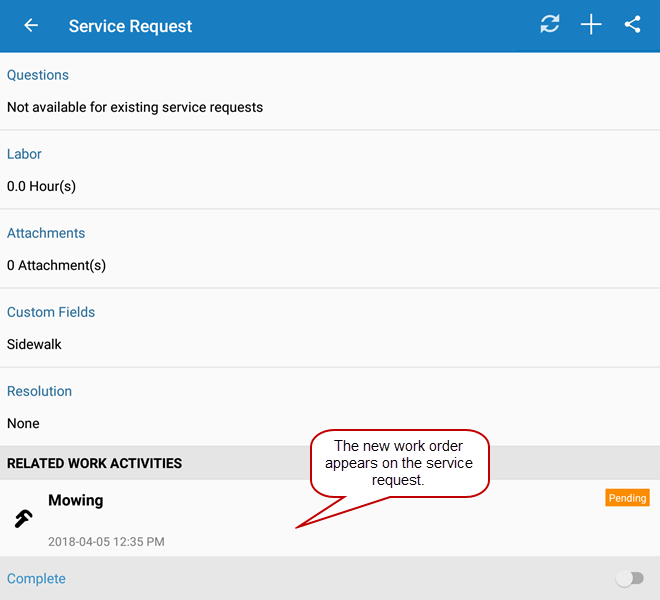This screenshot has height=600, width=660.
Task: Open the Mowing work order
Action: tap(76, 500)
